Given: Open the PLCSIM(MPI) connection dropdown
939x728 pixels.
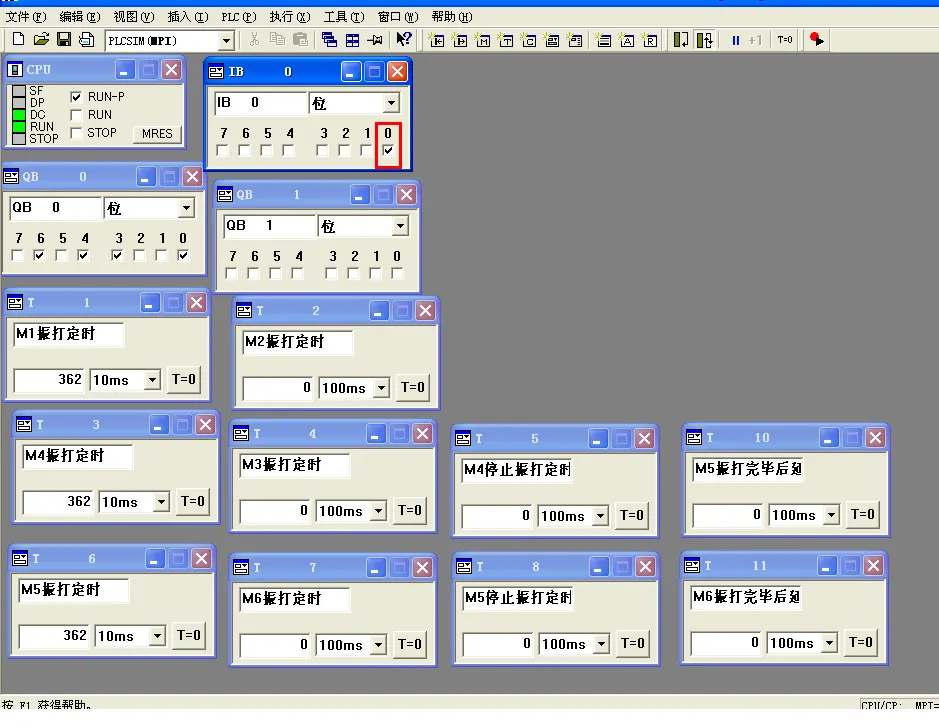Looking at the screenshot, I should point(226,41).
